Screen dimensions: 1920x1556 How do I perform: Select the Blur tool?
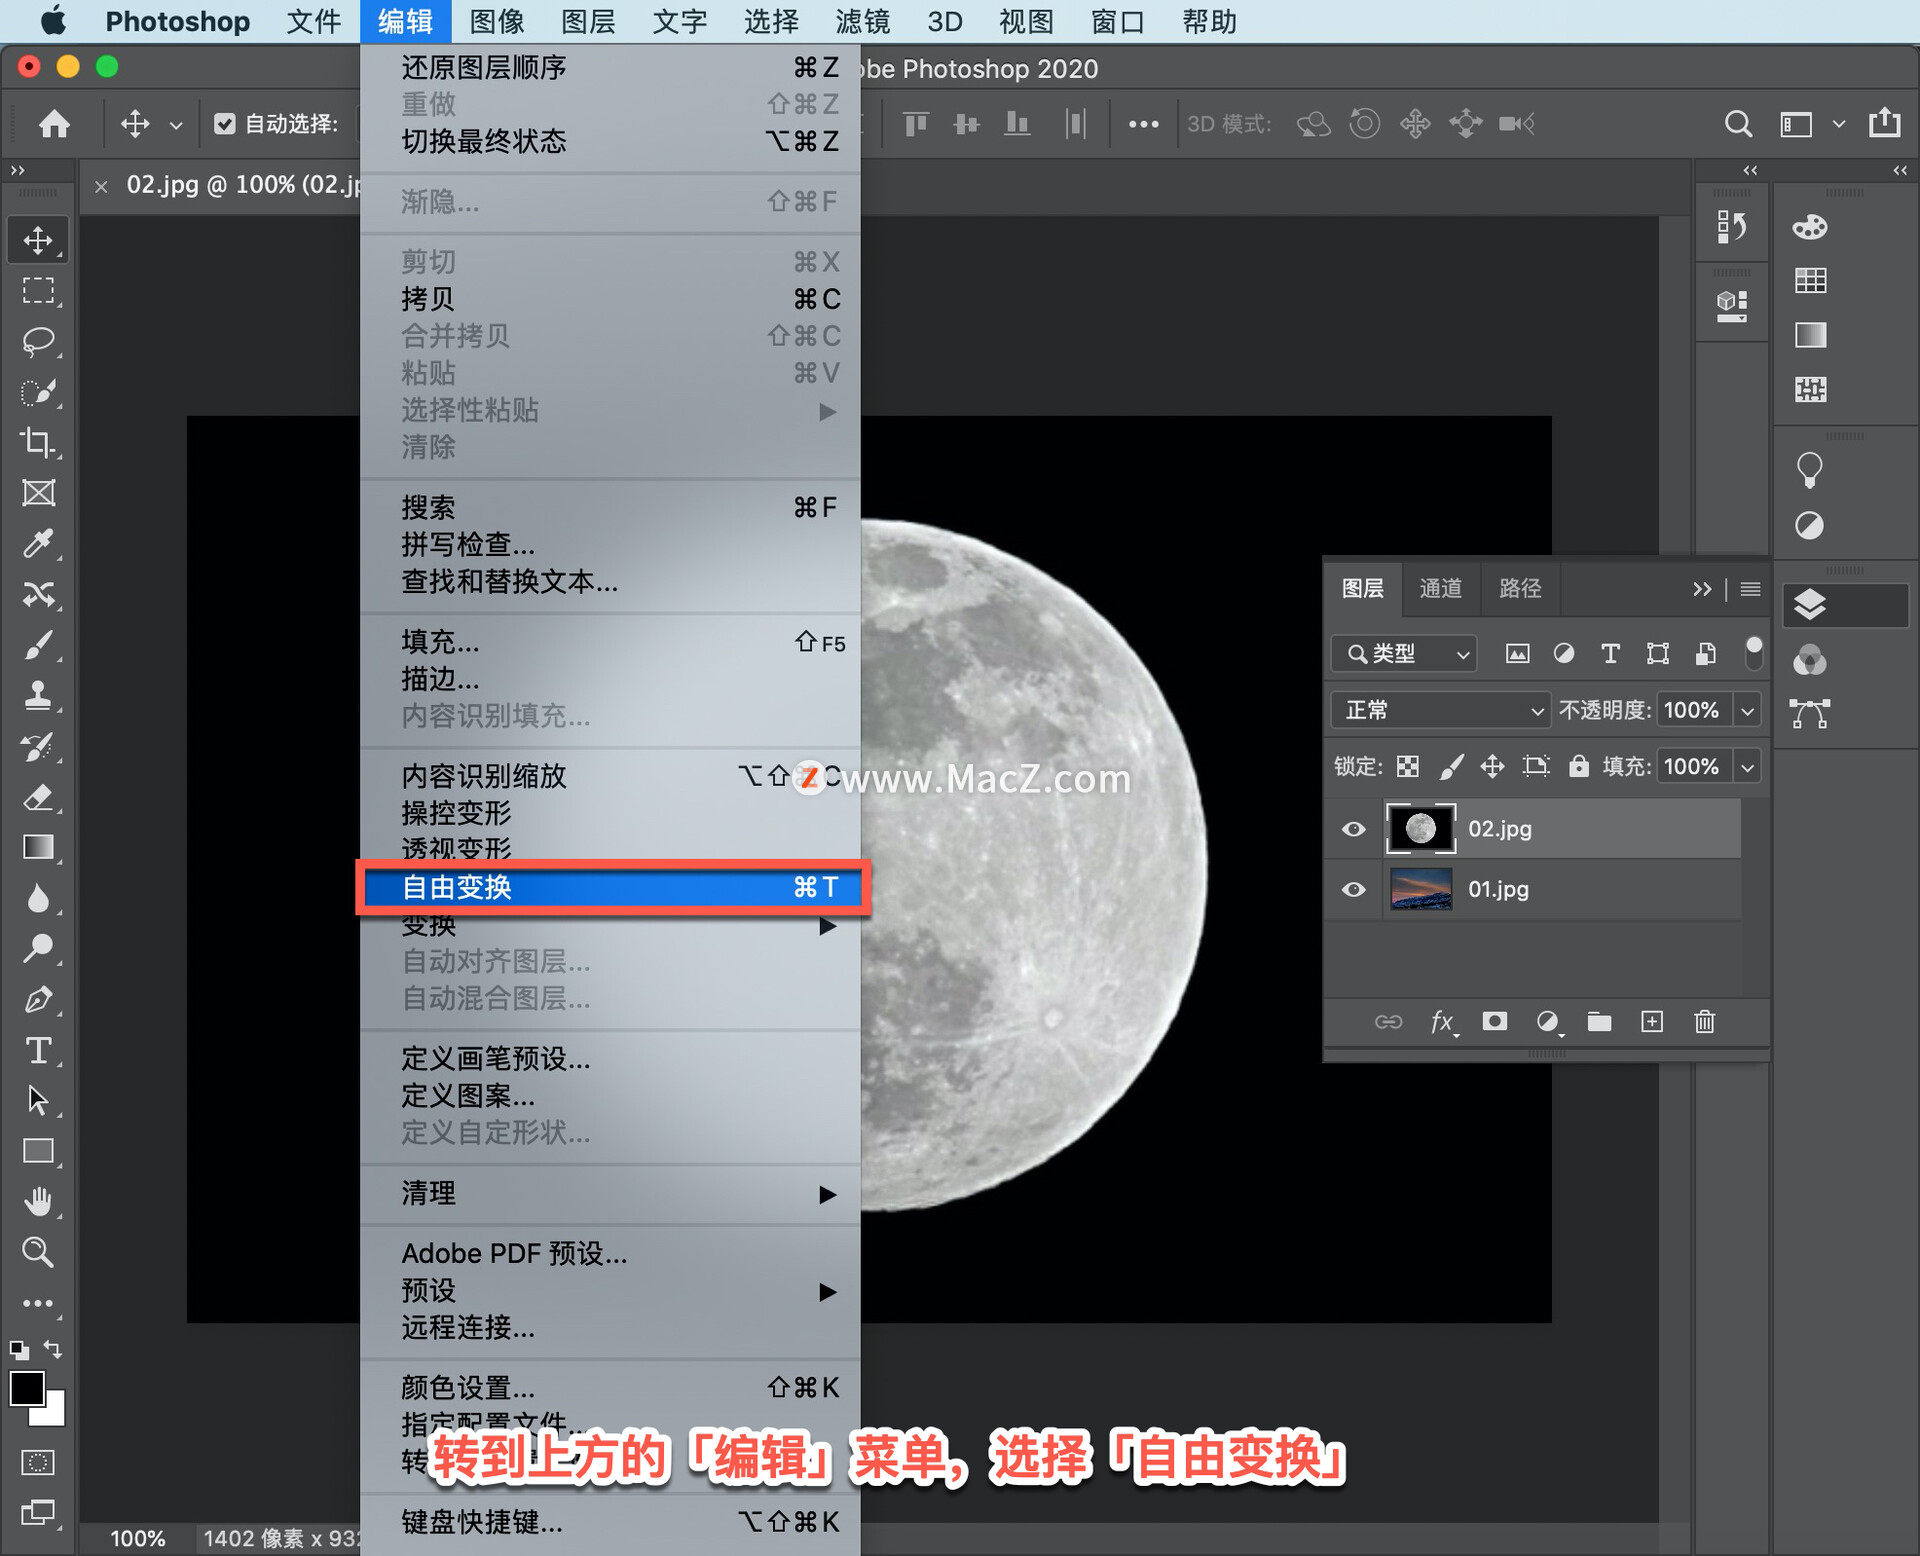click(x=38, y=898)
